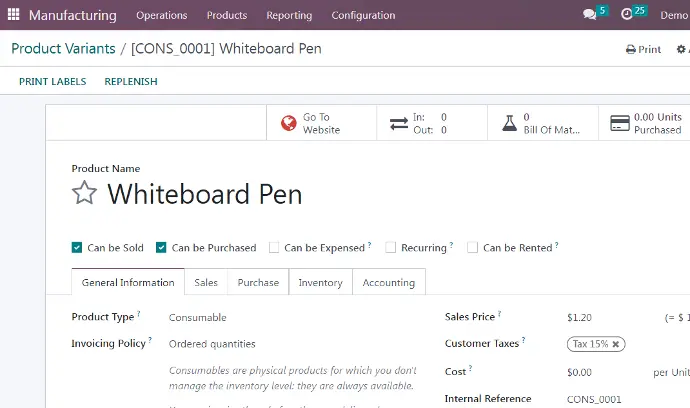Click the Go To Website globe icon
The height and width of the screenshot is (408, 690).
[x=288, y=123]
